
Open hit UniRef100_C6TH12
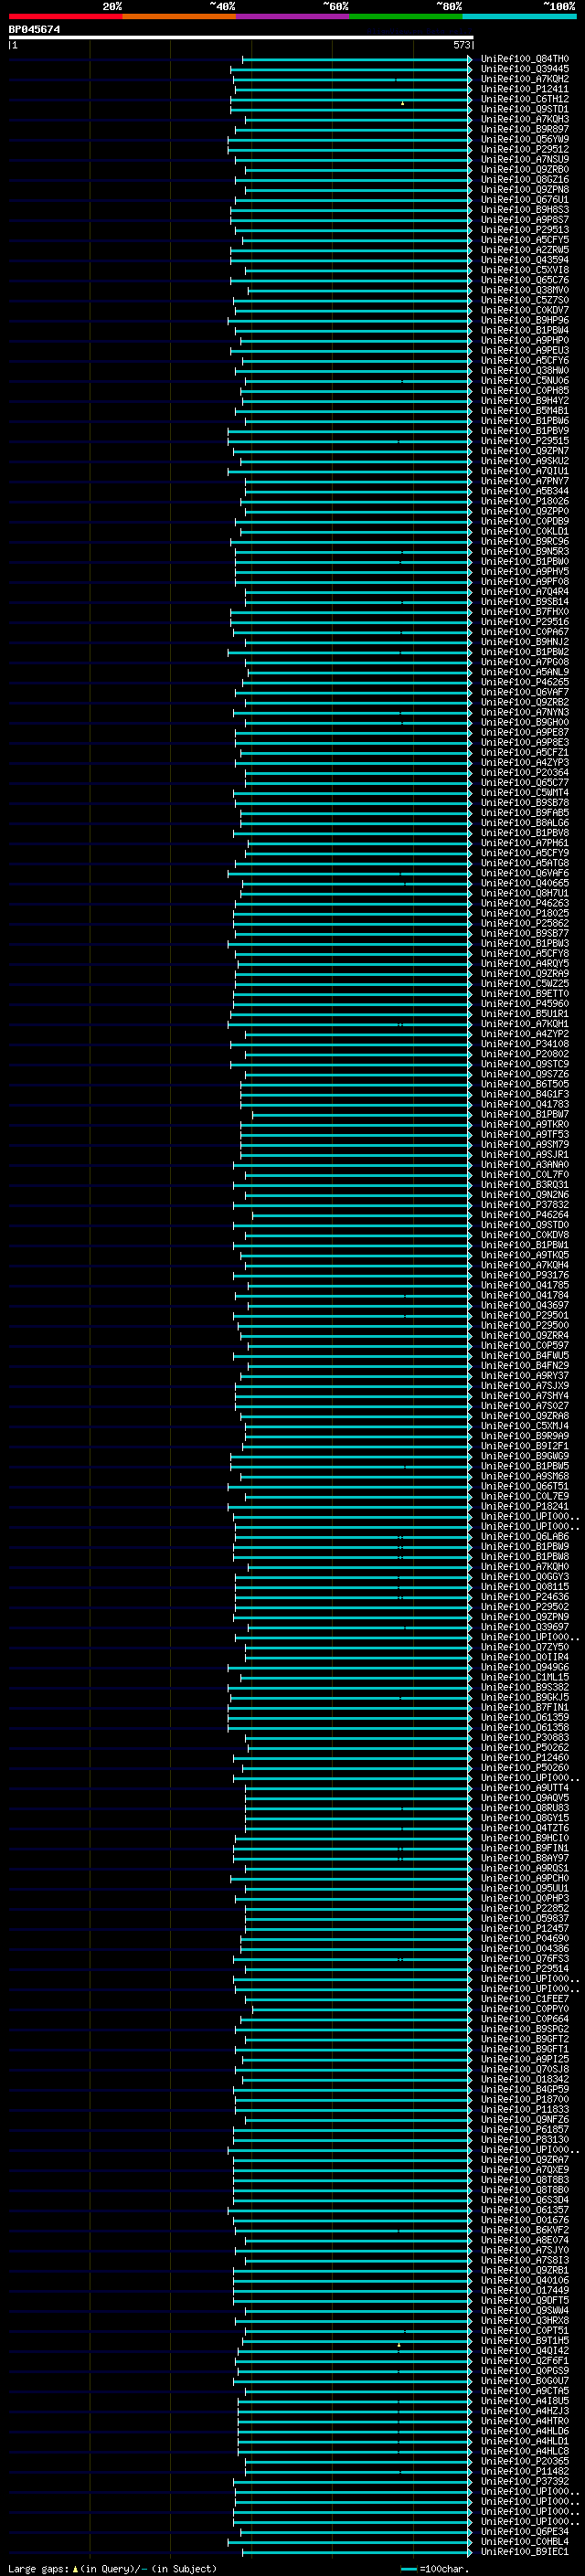[525, 99]
